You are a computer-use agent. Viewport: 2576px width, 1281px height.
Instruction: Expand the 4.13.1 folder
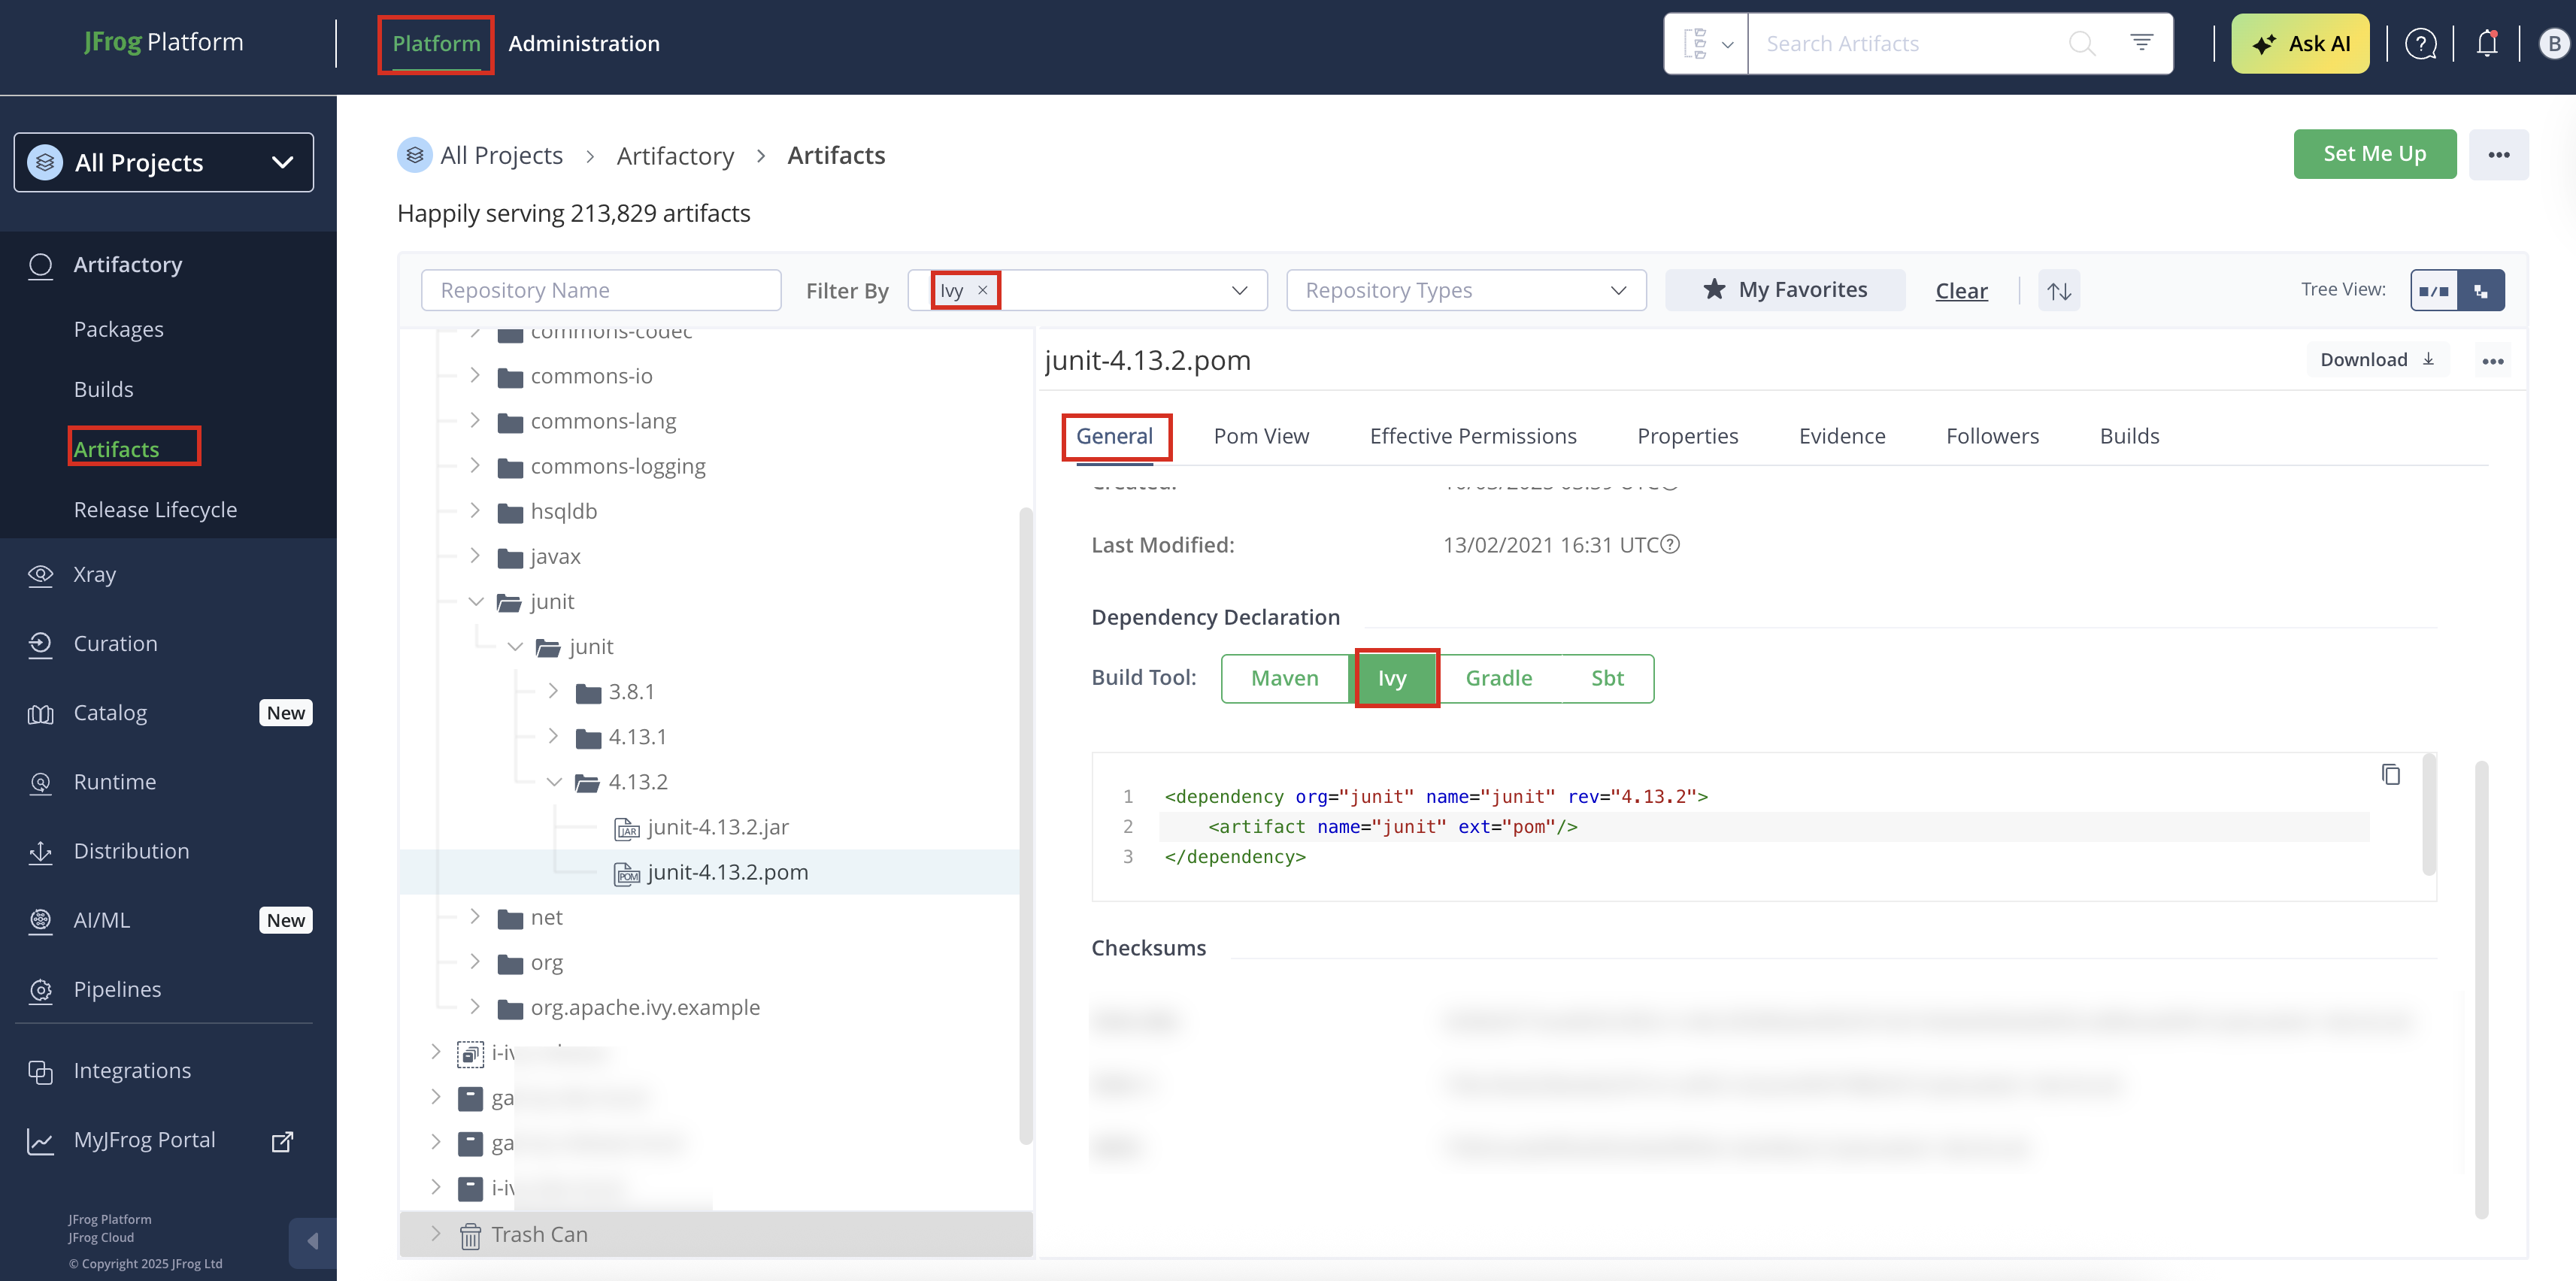553,736
